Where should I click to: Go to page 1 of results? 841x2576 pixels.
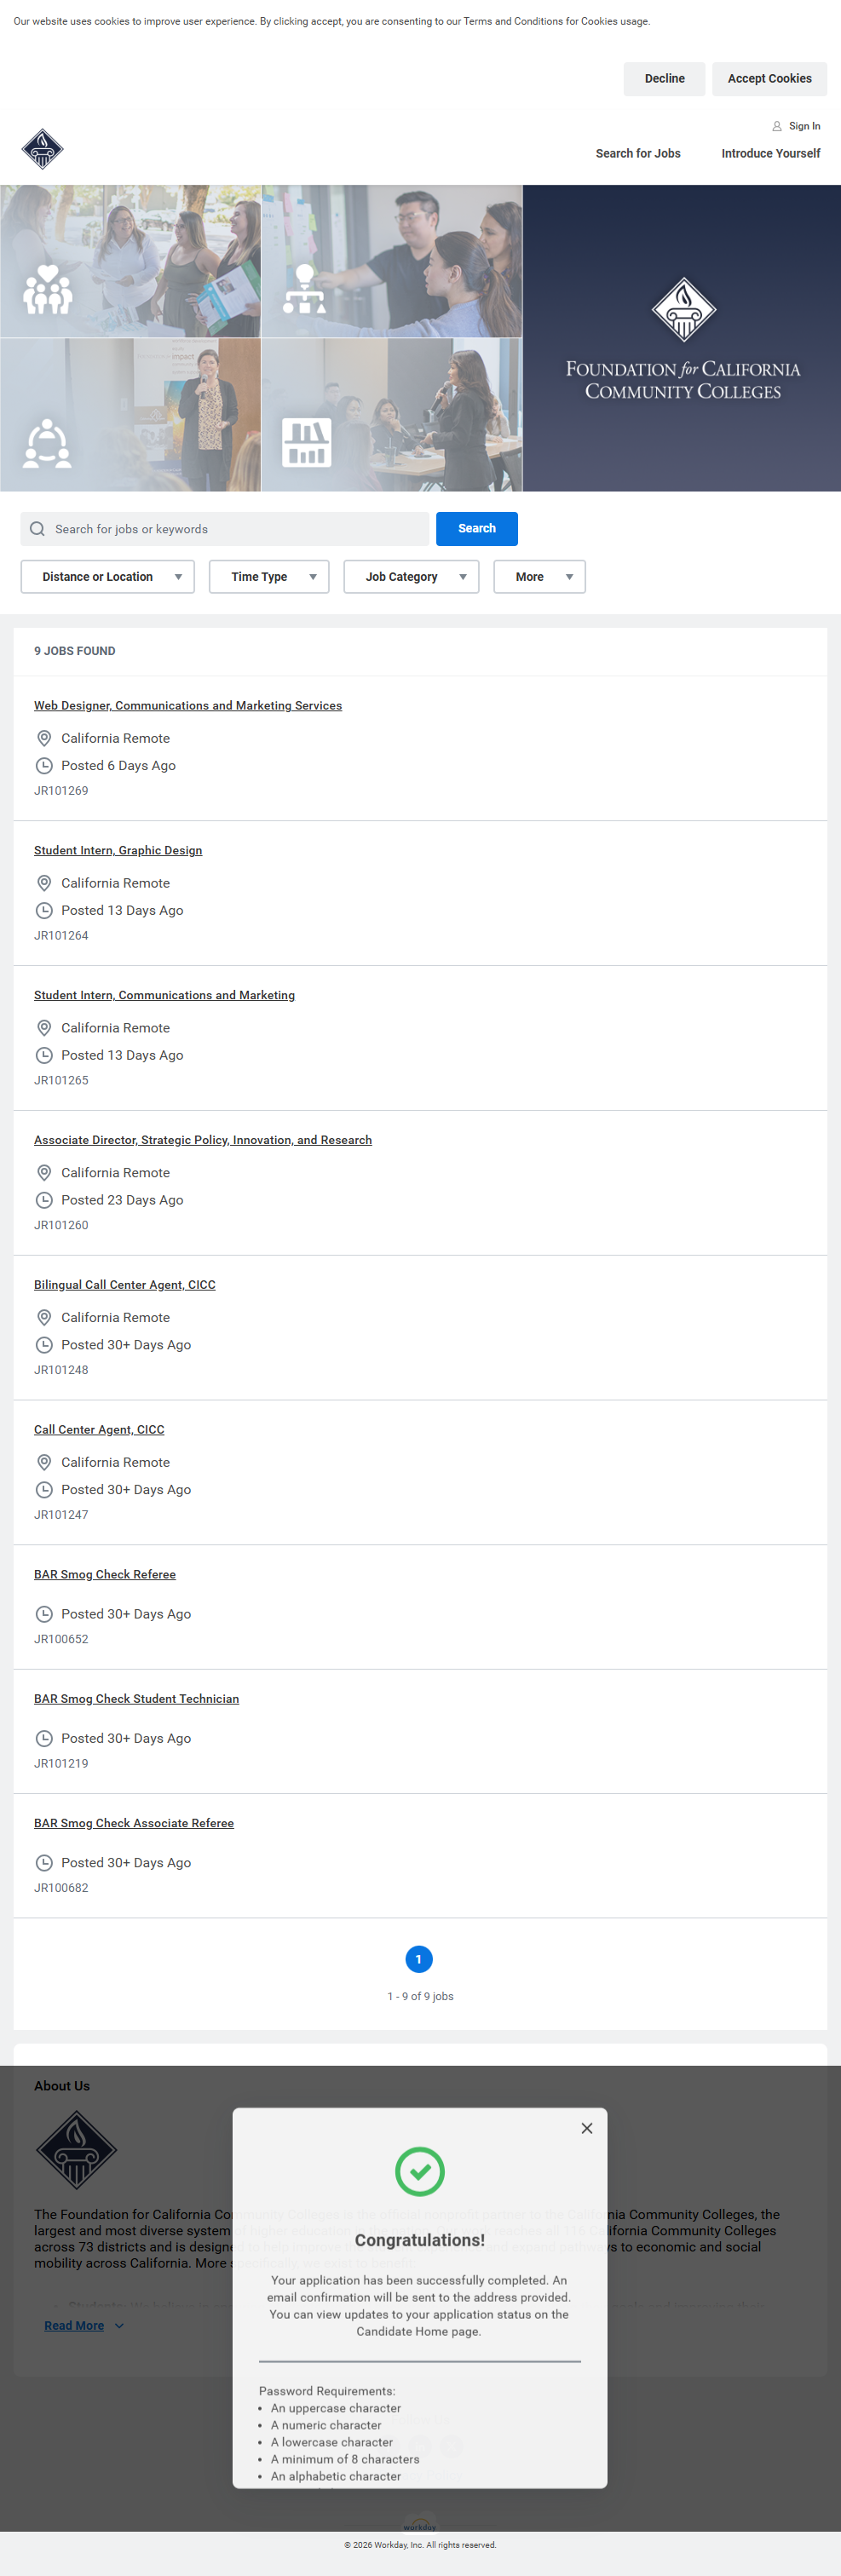coord(419,1959)
